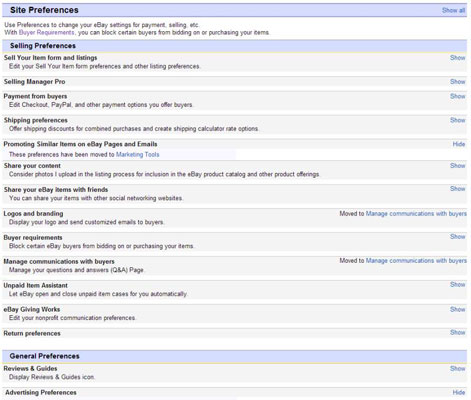
Task: Expand Share your eBay items with friends
Action: [x=457, y=189]
